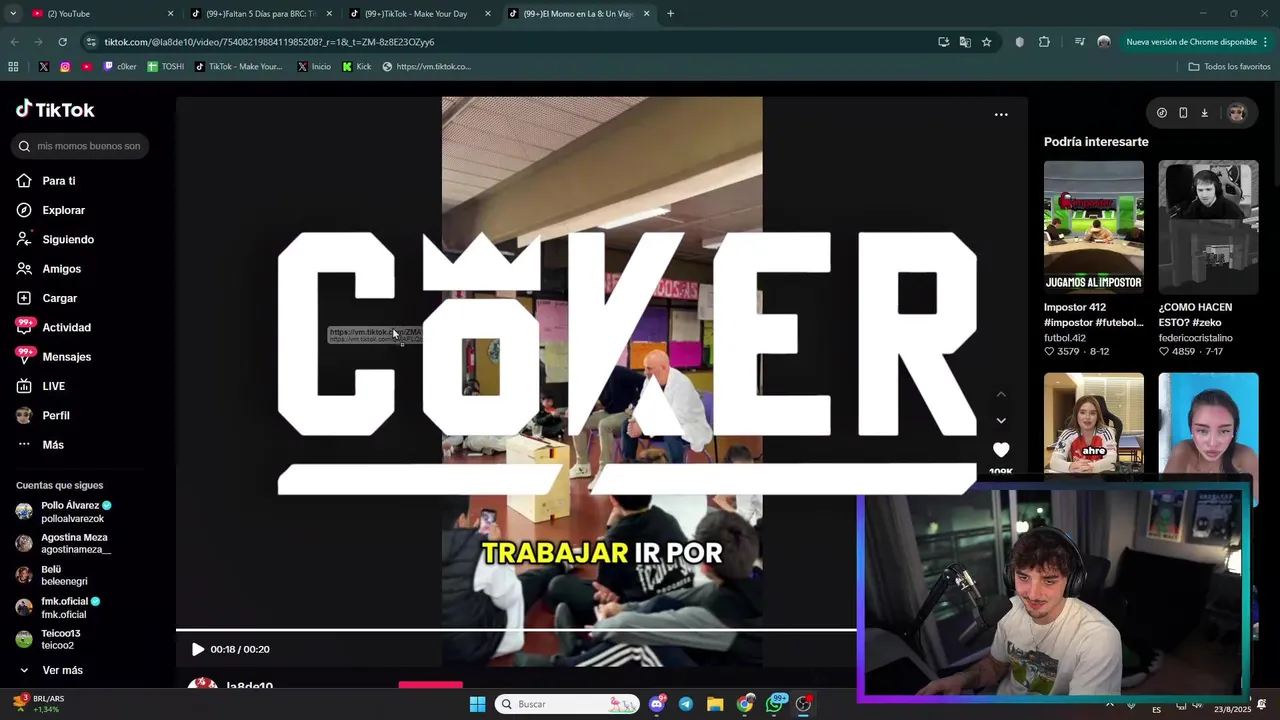Viewport: 1280px width, 720px height.
Task: Play the paused video
Action: click(x=198, y=649)
